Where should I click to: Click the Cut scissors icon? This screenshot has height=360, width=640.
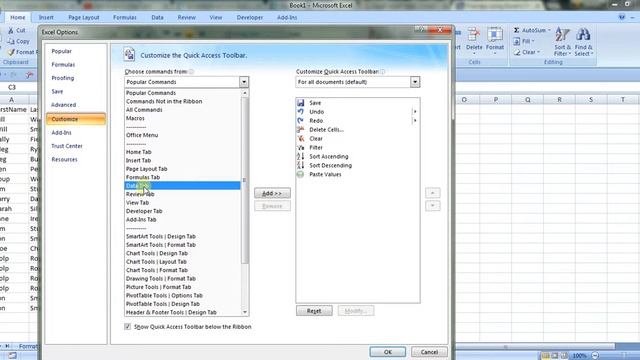coord(11,31)
